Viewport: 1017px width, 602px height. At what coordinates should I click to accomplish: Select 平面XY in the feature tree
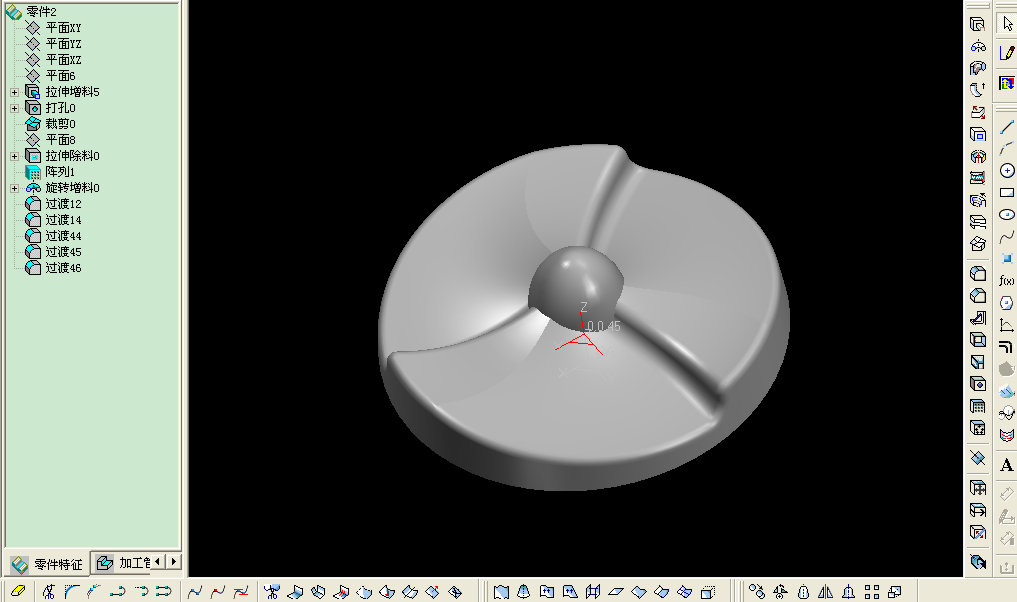click(x=63, y=28)
